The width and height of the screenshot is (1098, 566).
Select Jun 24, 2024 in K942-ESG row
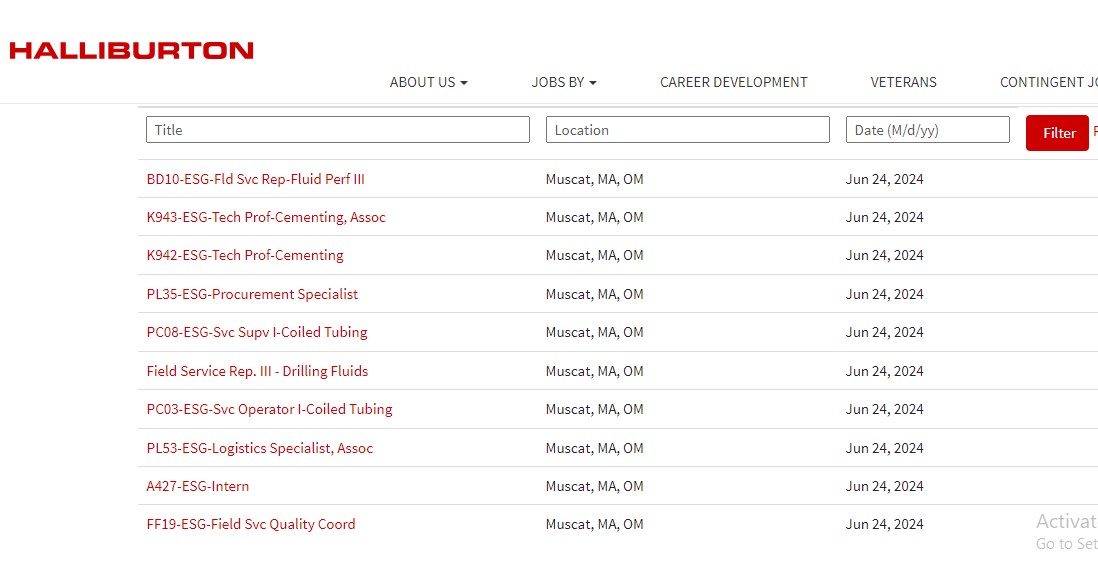coord(884,255)
